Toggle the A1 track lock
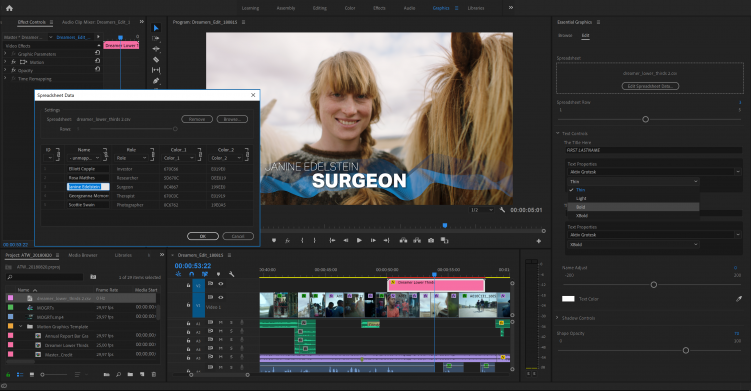 click(188, 323)
